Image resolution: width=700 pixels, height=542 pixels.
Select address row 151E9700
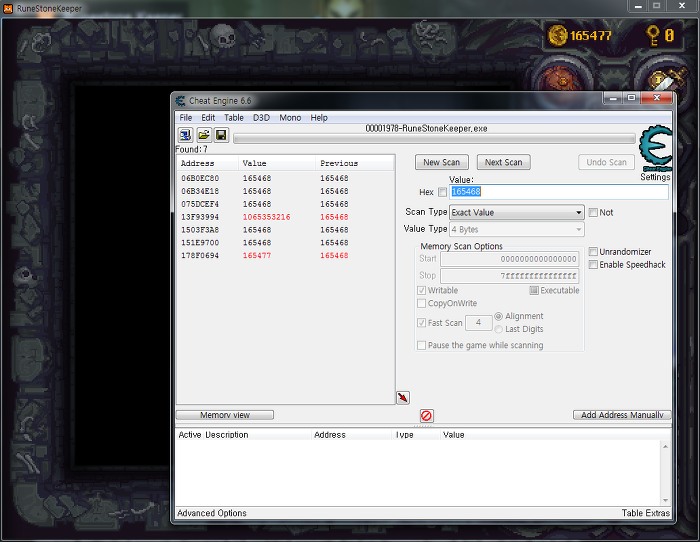(x=286, y=243)
